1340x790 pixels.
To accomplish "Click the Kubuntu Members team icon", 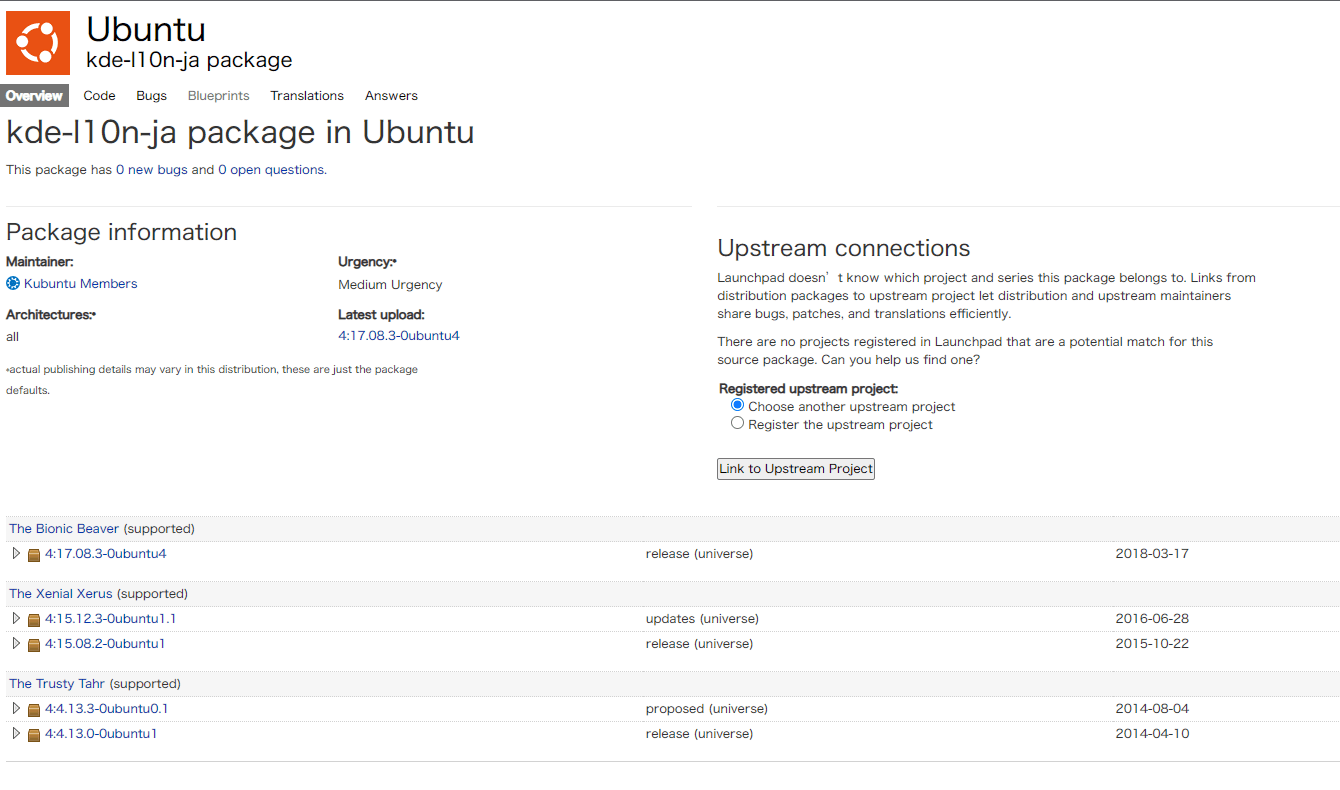I will [x=13, y=284].
